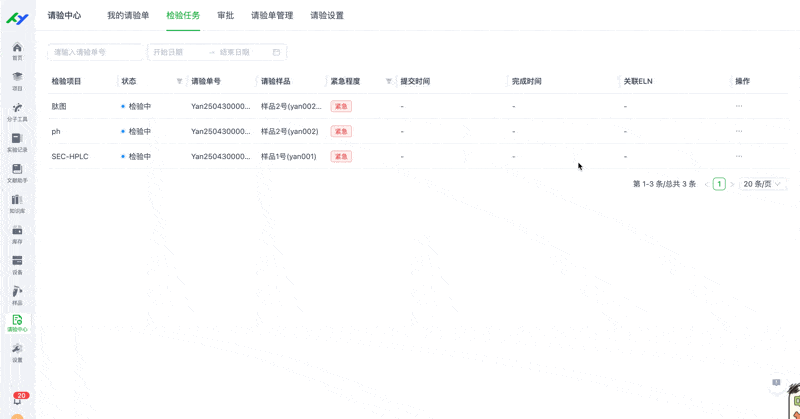Select the 请验中心 sidebar icon
Viewport: 800px width, 419px height.
[17, 324]
